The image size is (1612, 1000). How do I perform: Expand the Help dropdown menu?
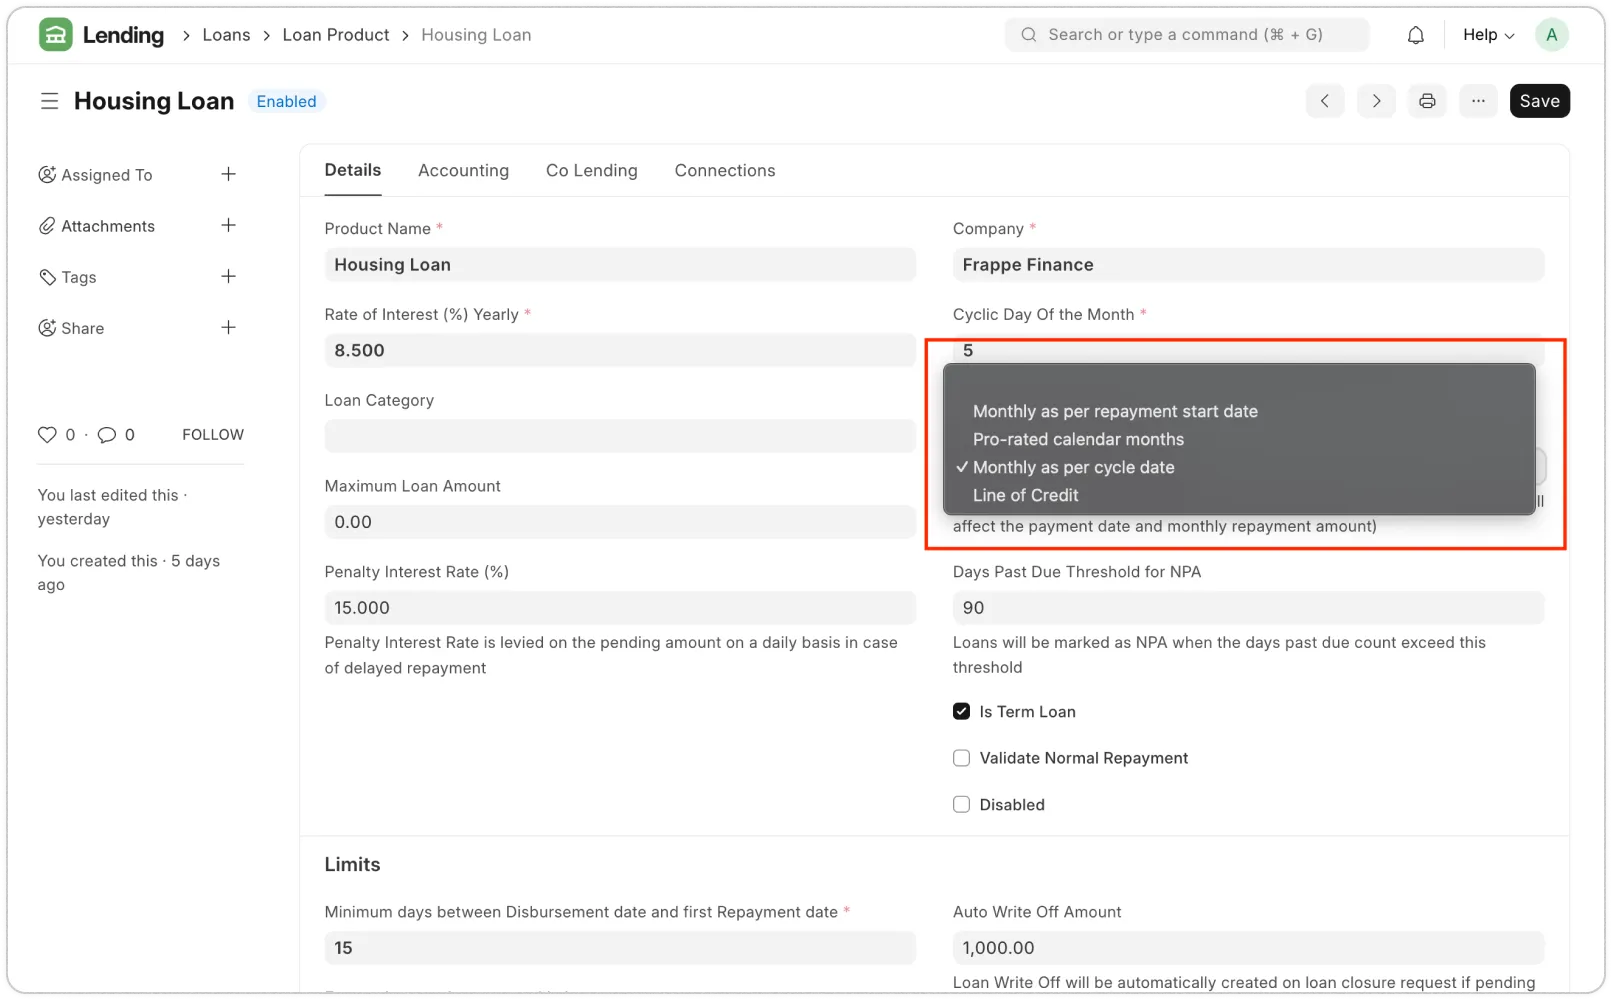(x=1488, y=35)
